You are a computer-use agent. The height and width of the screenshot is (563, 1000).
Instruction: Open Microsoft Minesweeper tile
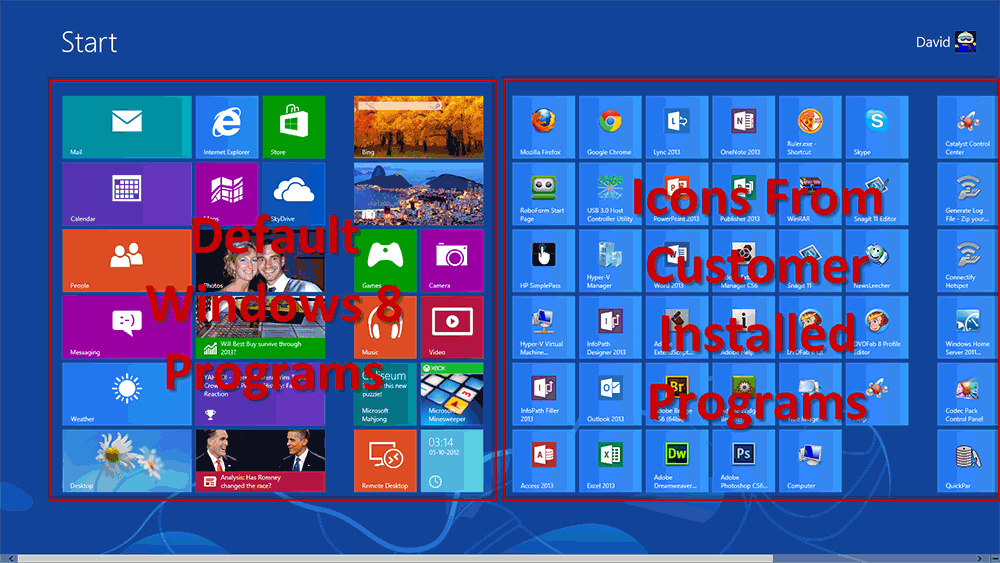[452, 393]
